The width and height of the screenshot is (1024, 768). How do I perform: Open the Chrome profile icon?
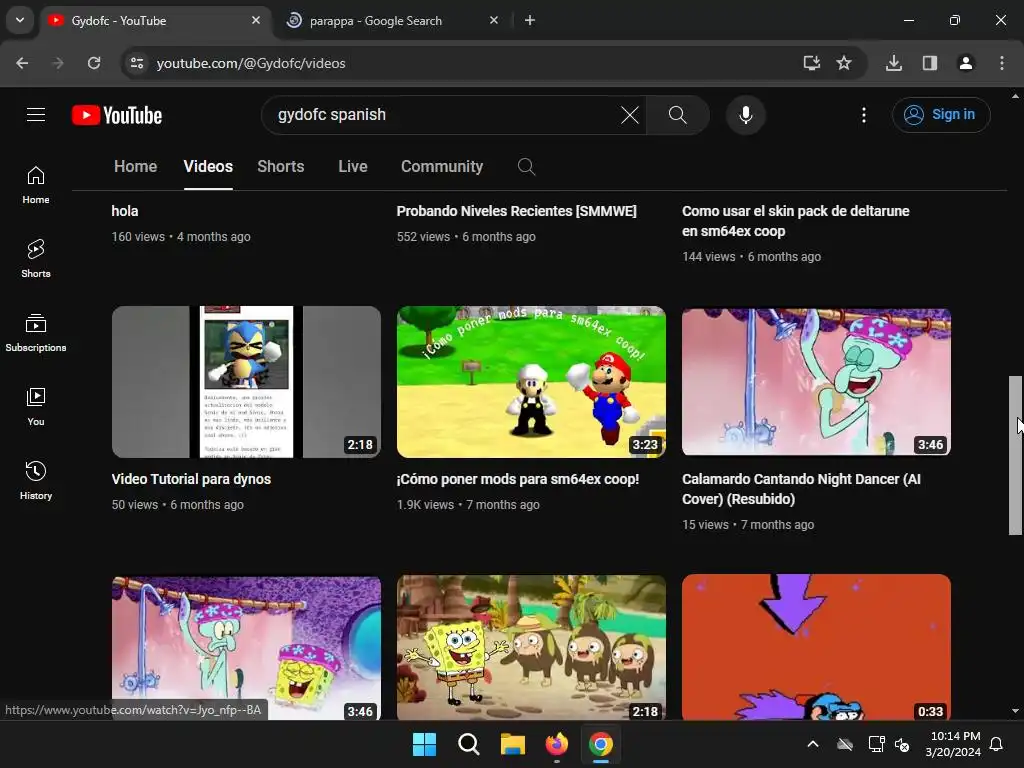pos(966,63)
